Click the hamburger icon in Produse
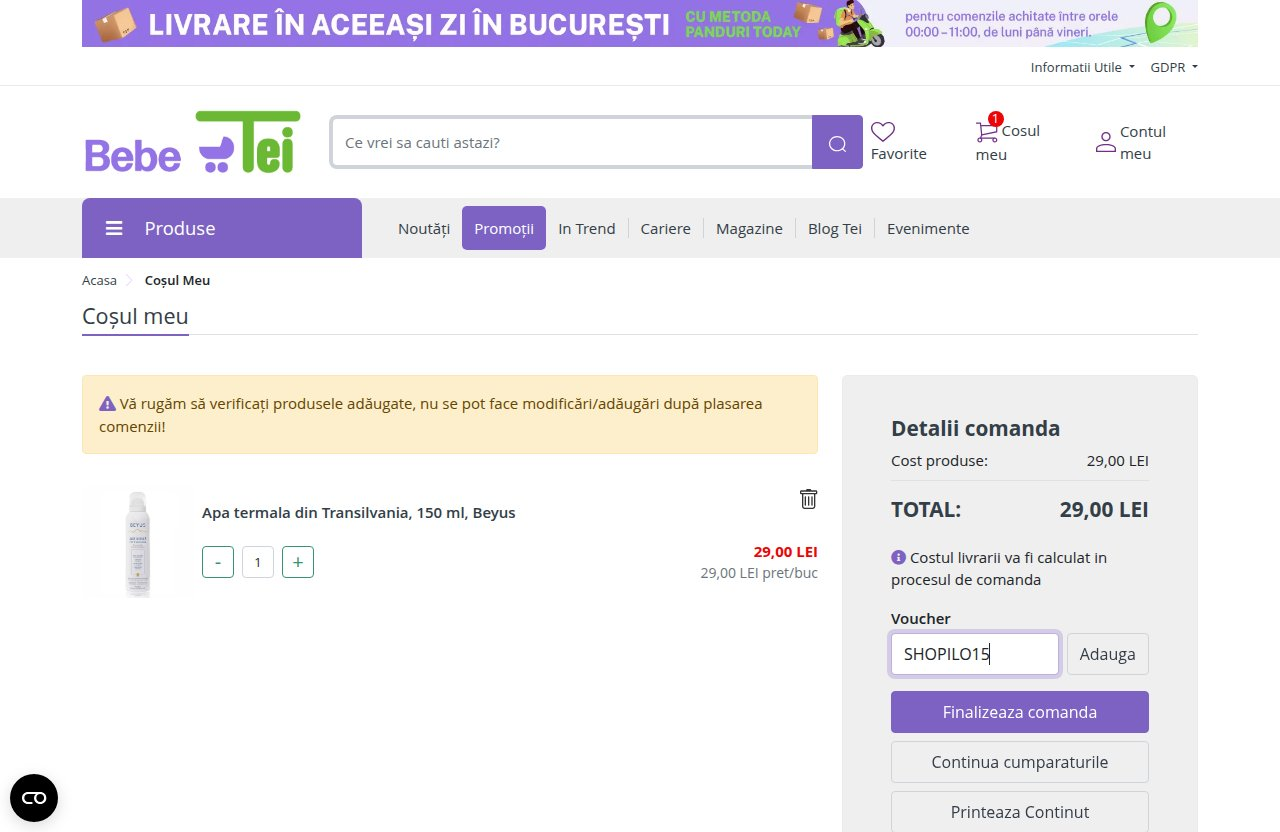1280x832 pixels. click(114, 228)
